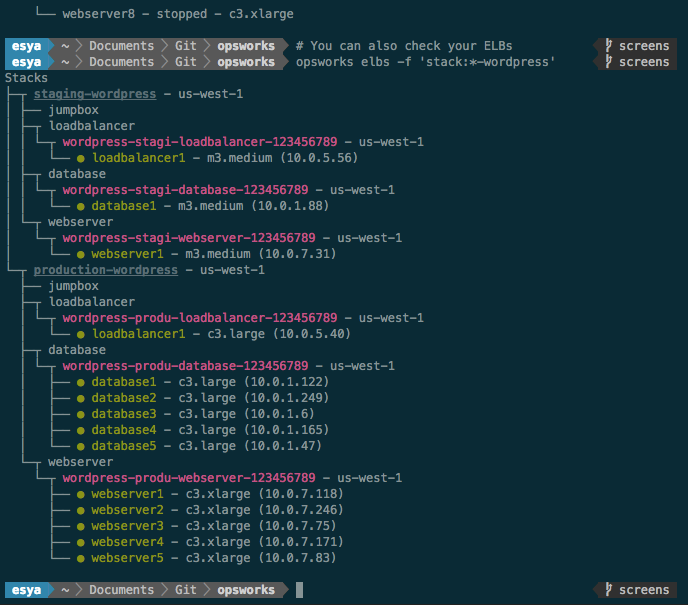Viewport: 688px width, 605px height.
Task: Select wordpress-stagi-loadbalancer-123456789 ELB name
Action: click(200, 142)
